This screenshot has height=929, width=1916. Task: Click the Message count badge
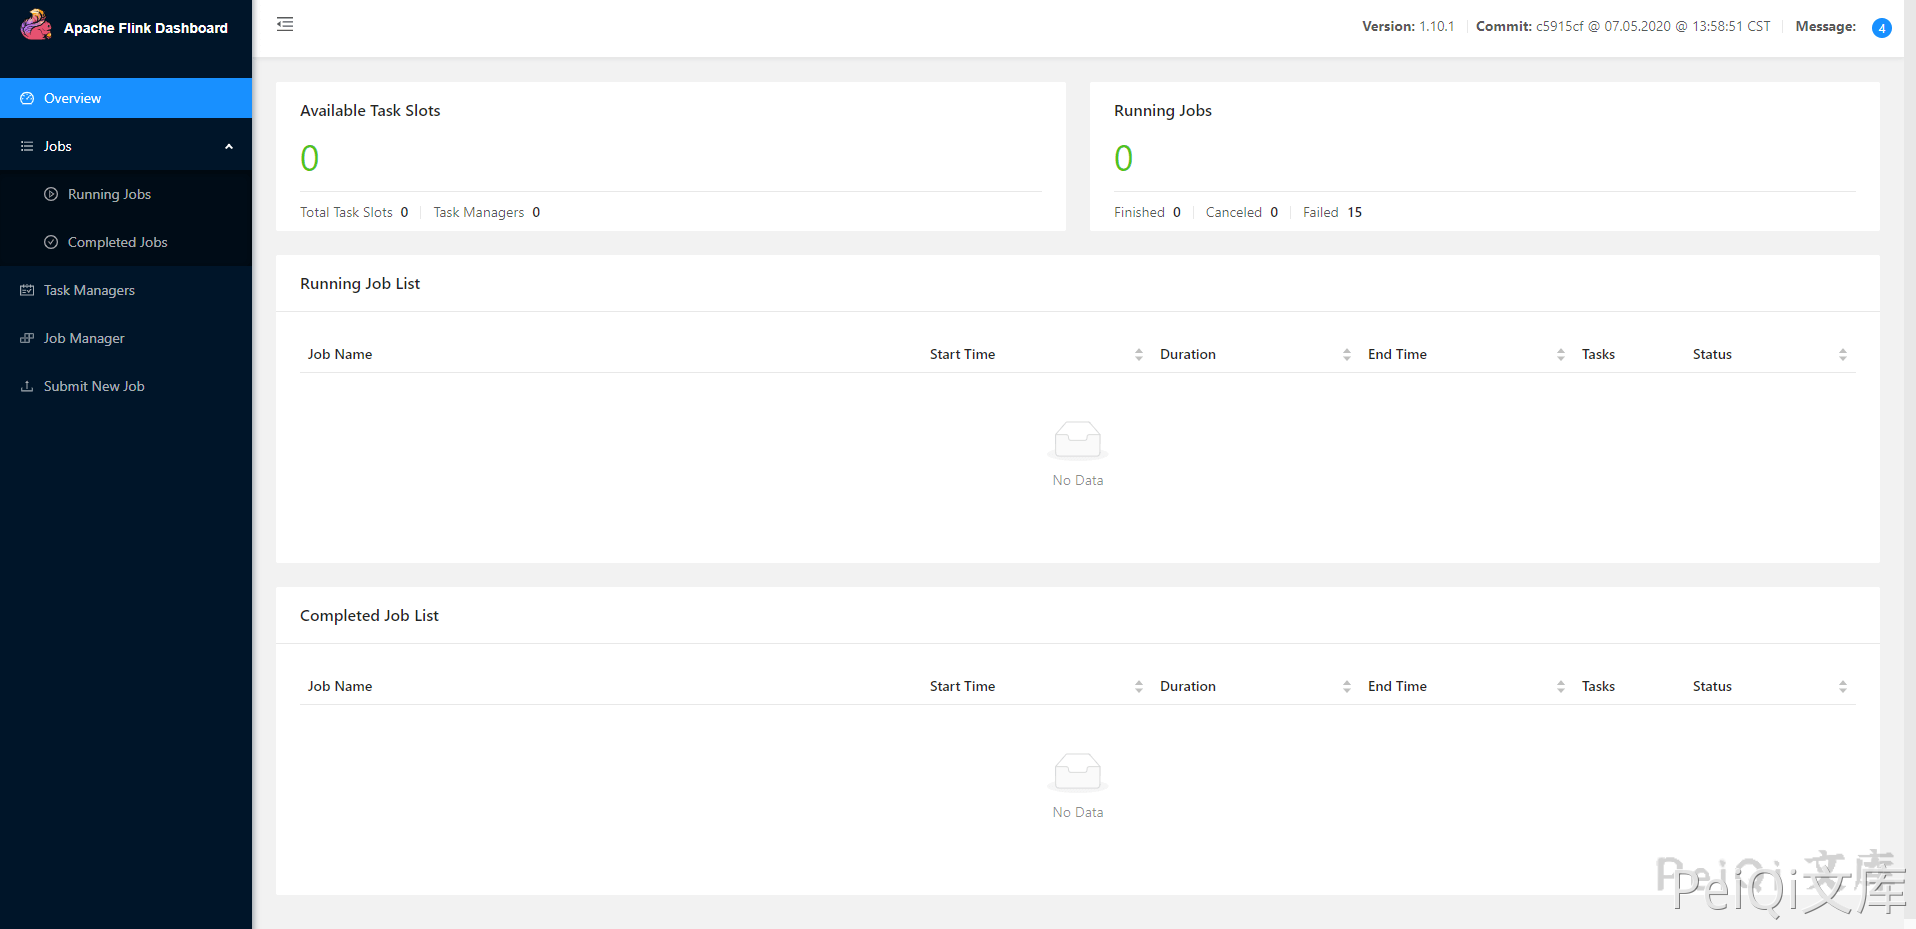(x=1881, y=28)
